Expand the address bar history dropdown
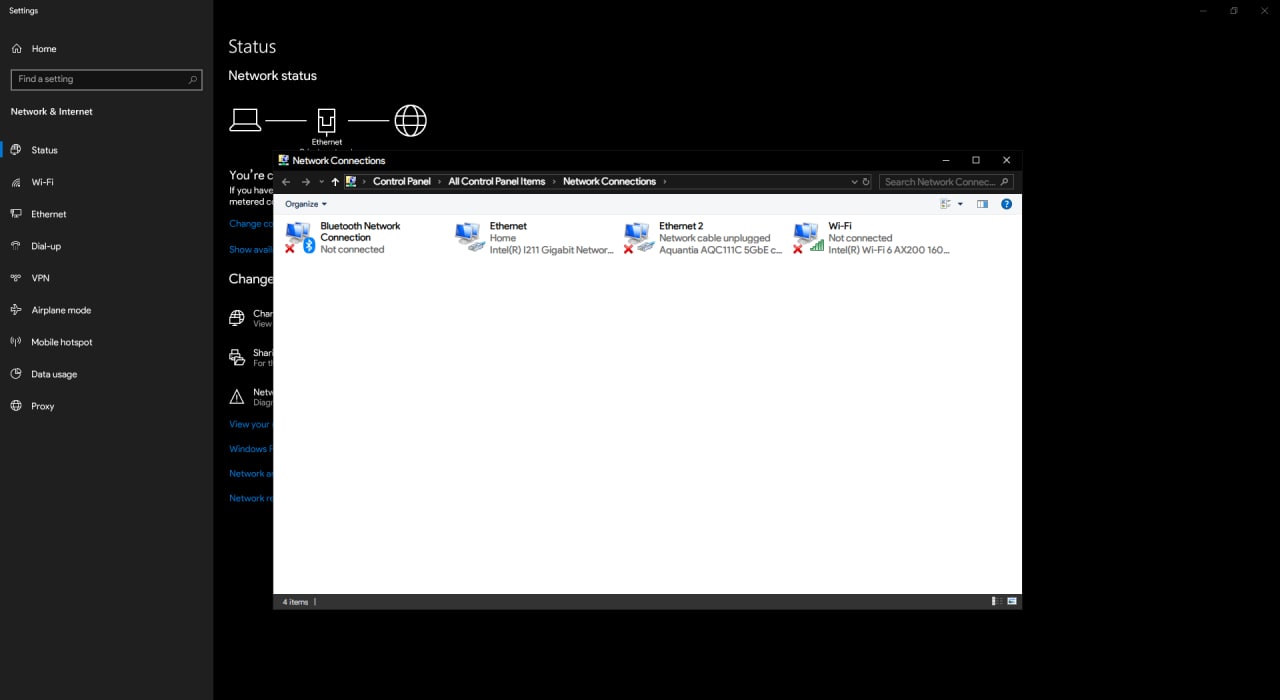The height and width of the screenshot is (700, 1280). point(854,182)
